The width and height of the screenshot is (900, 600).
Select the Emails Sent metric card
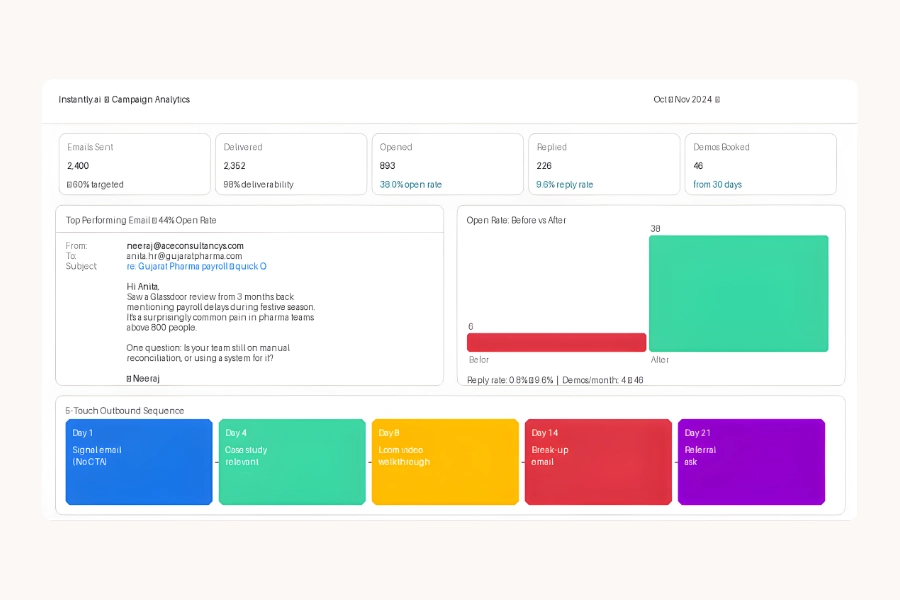[134, 164]
